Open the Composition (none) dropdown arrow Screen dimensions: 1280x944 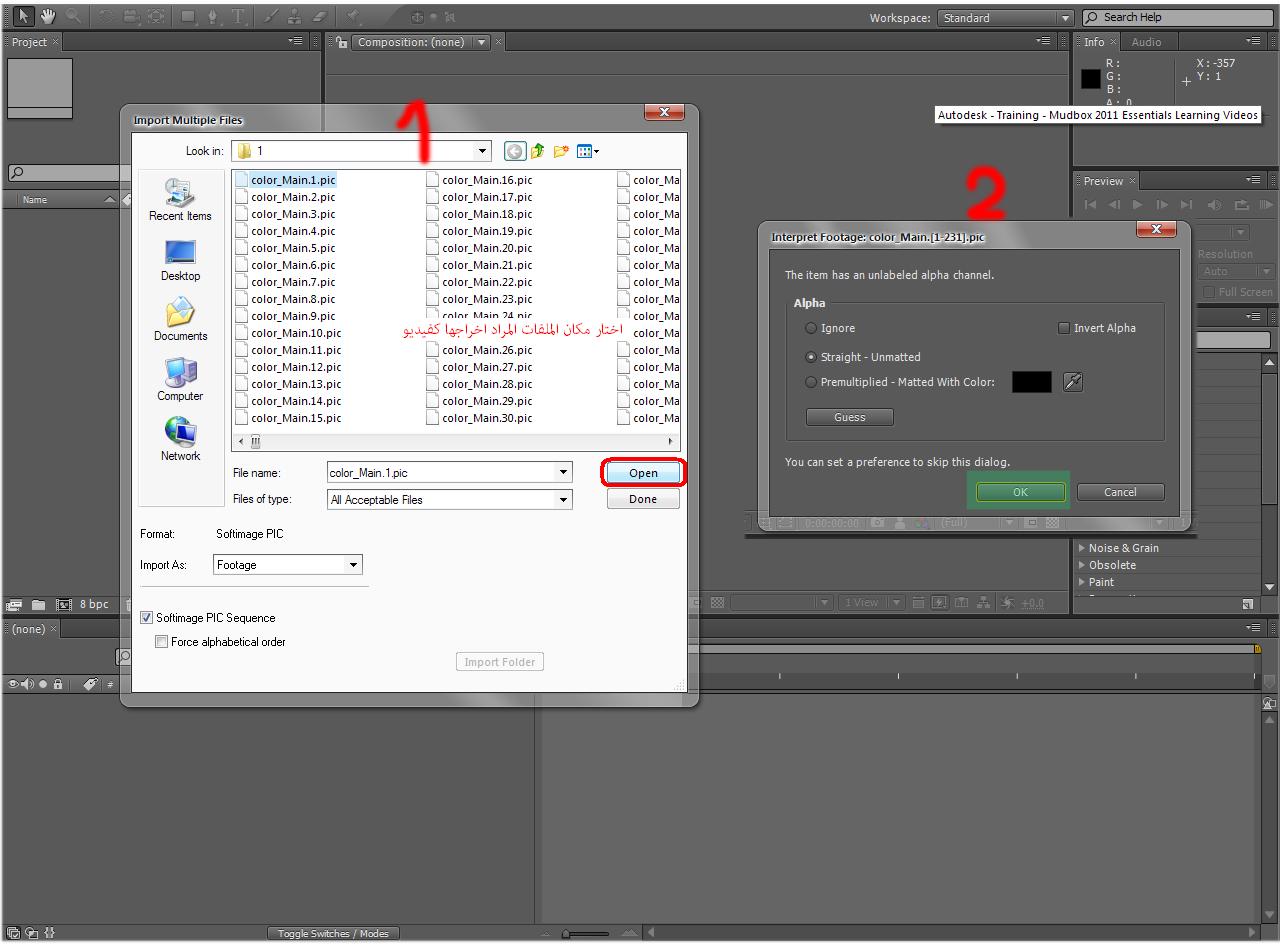482,42
